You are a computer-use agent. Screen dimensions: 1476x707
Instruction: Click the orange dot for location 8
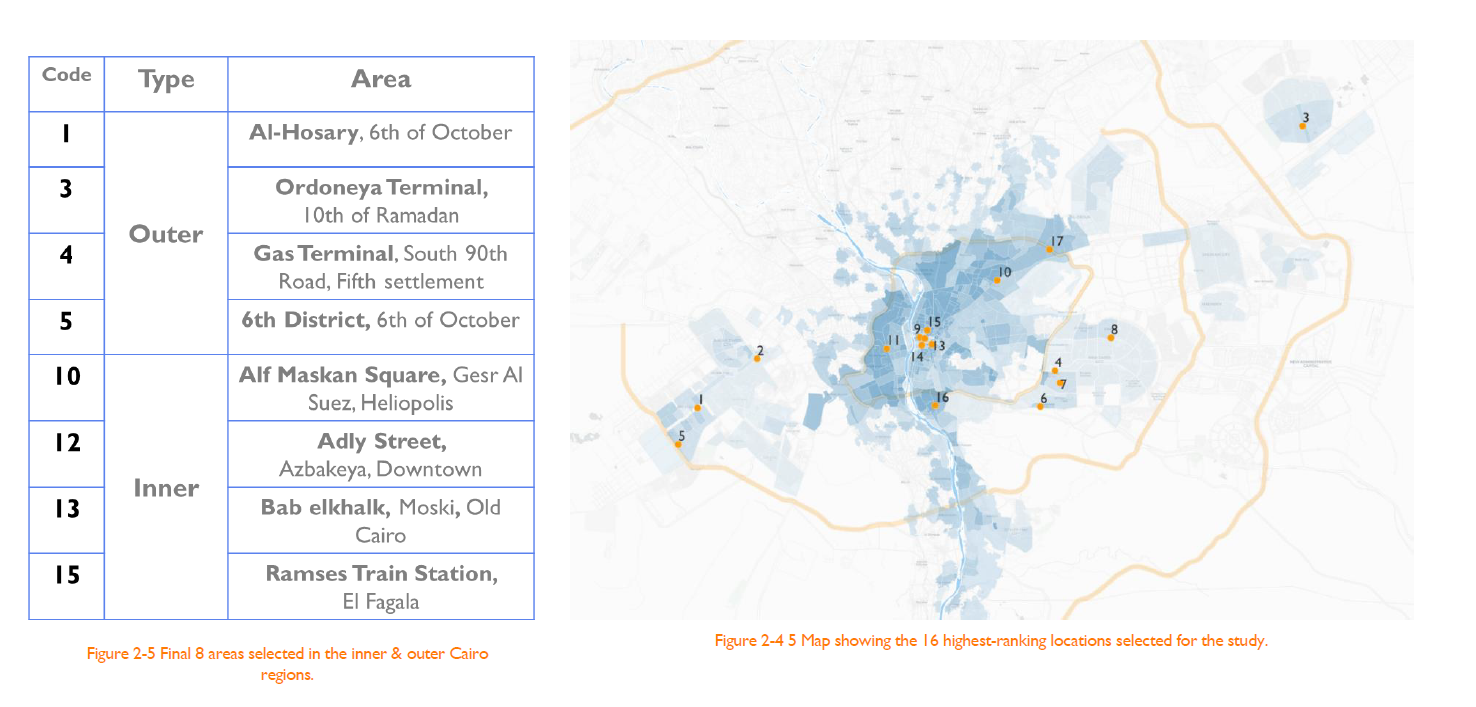coord(1110,338)
